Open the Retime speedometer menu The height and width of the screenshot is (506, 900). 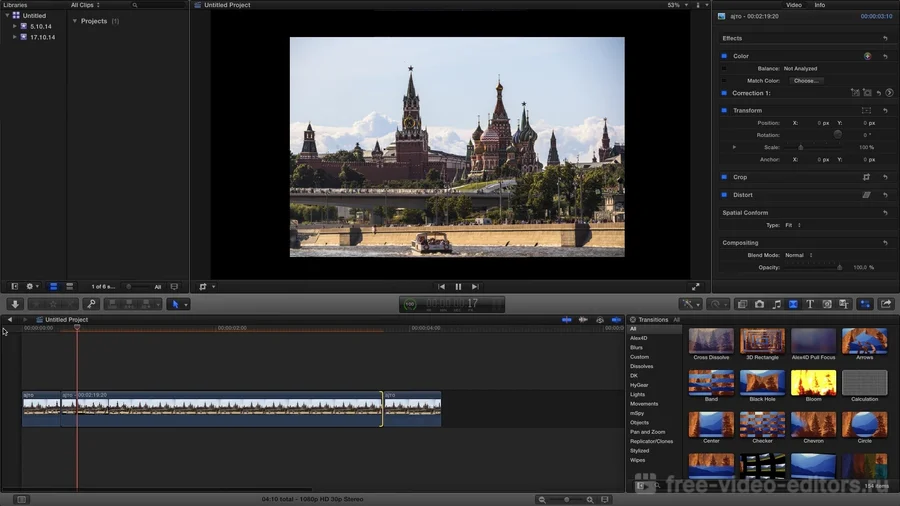tap(717, 304)
